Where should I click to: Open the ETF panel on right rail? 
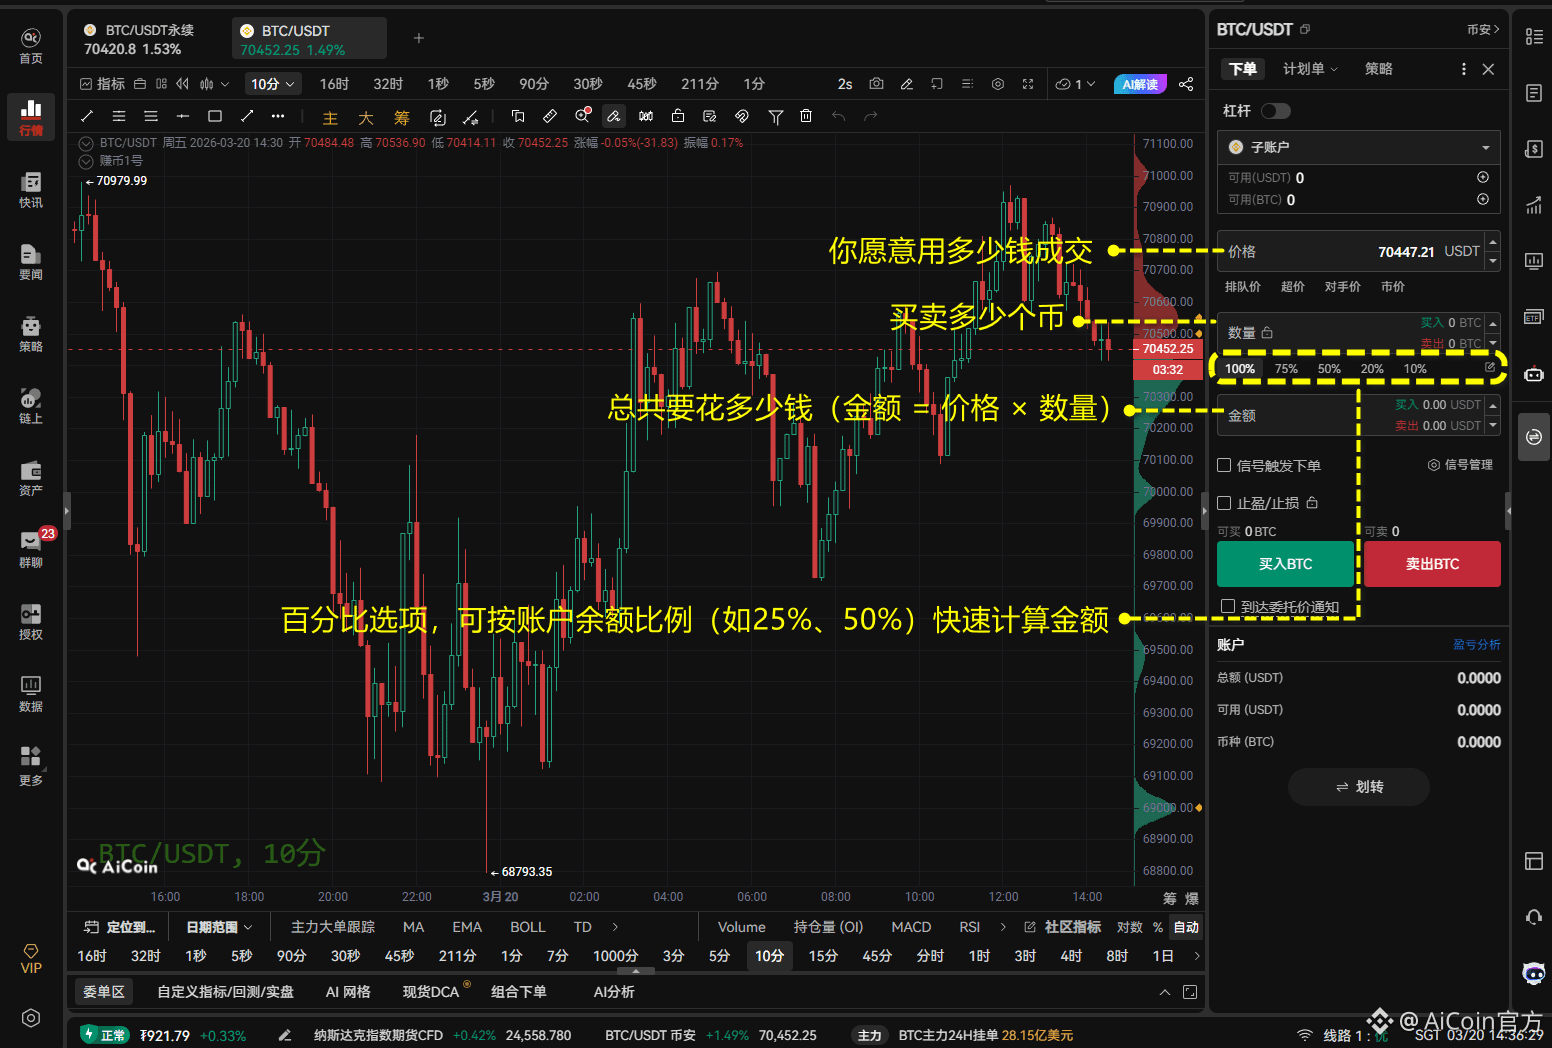(1534, 316)
